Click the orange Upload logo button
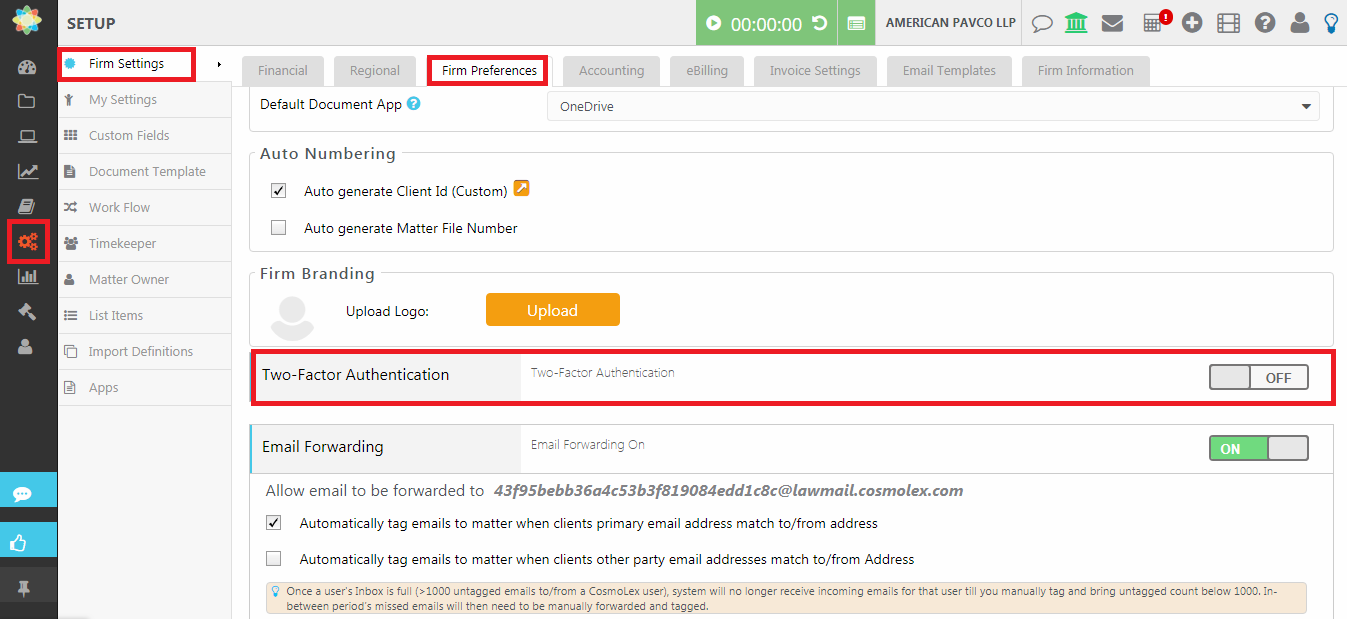1347x619 pixels. coord(552,310)
